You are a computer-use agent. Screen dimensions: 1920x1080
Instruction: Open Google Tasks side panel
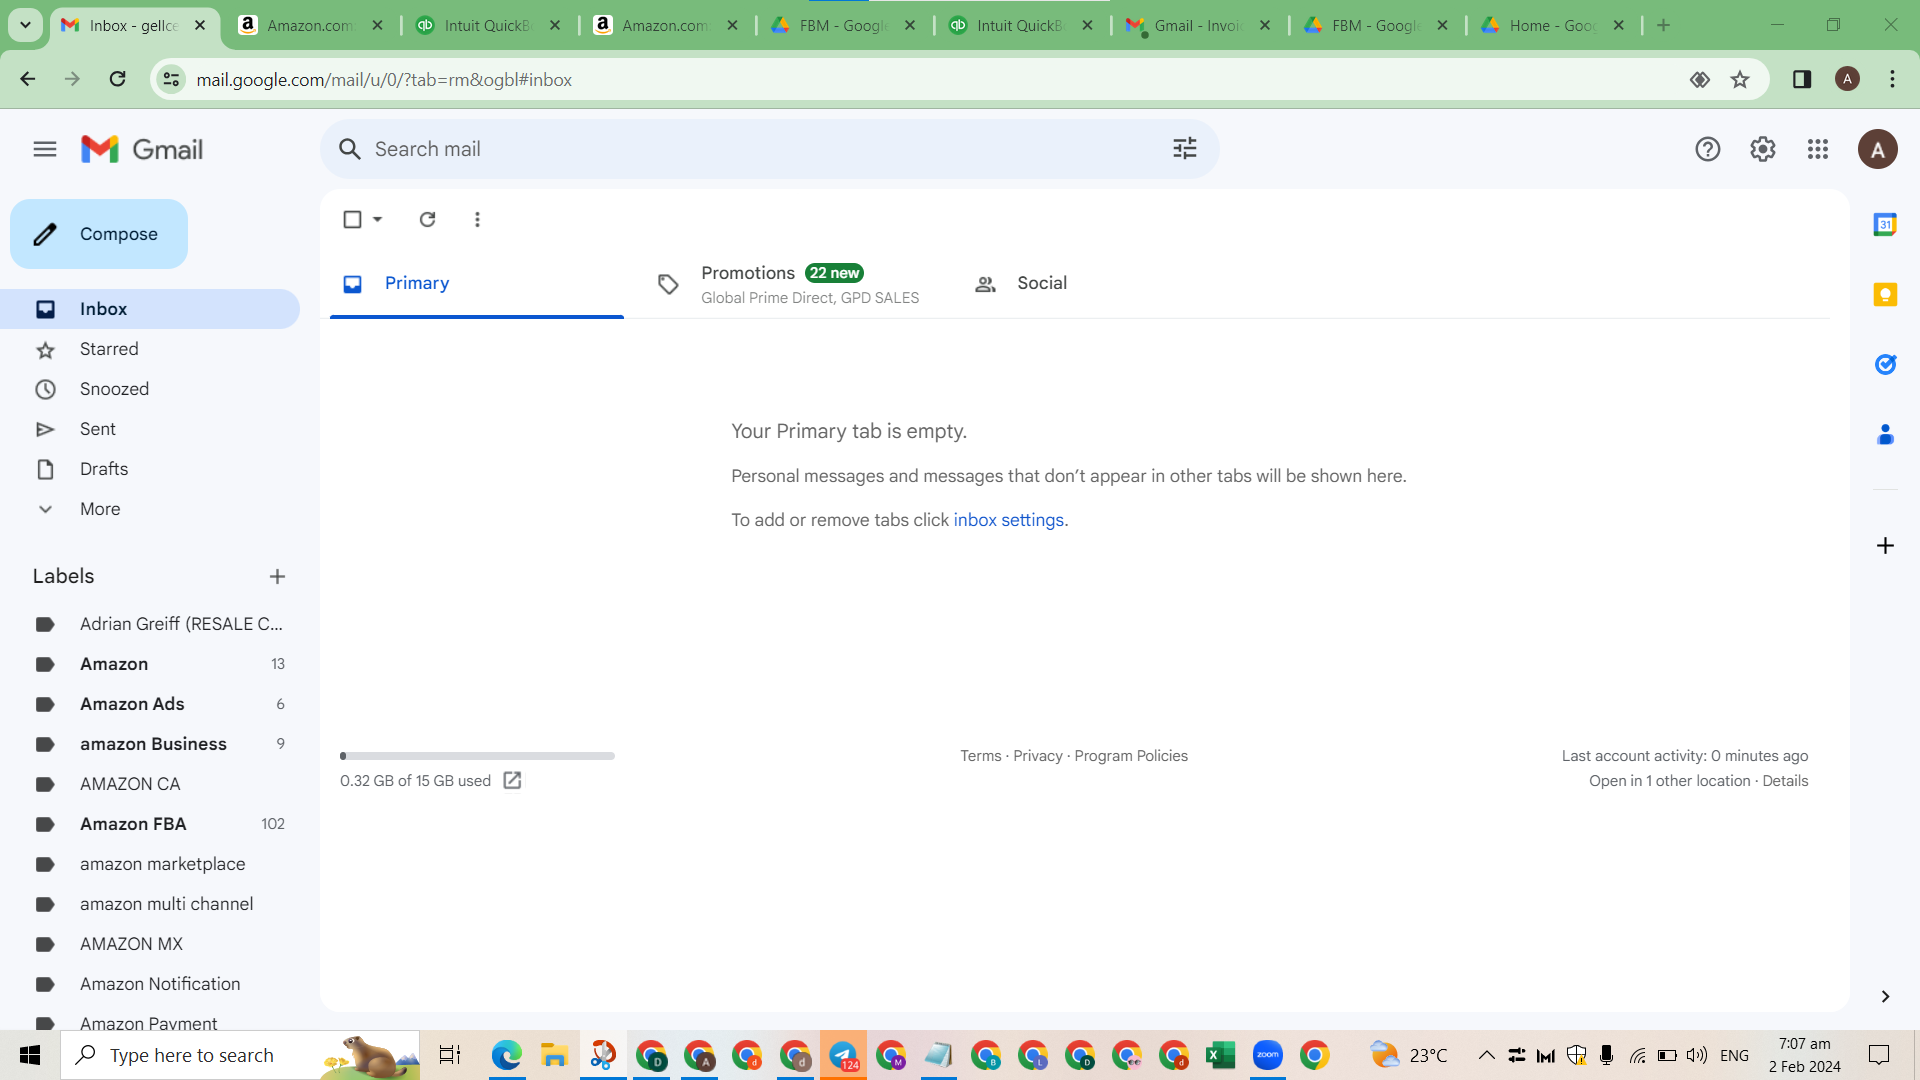(x=1885, y=364)
